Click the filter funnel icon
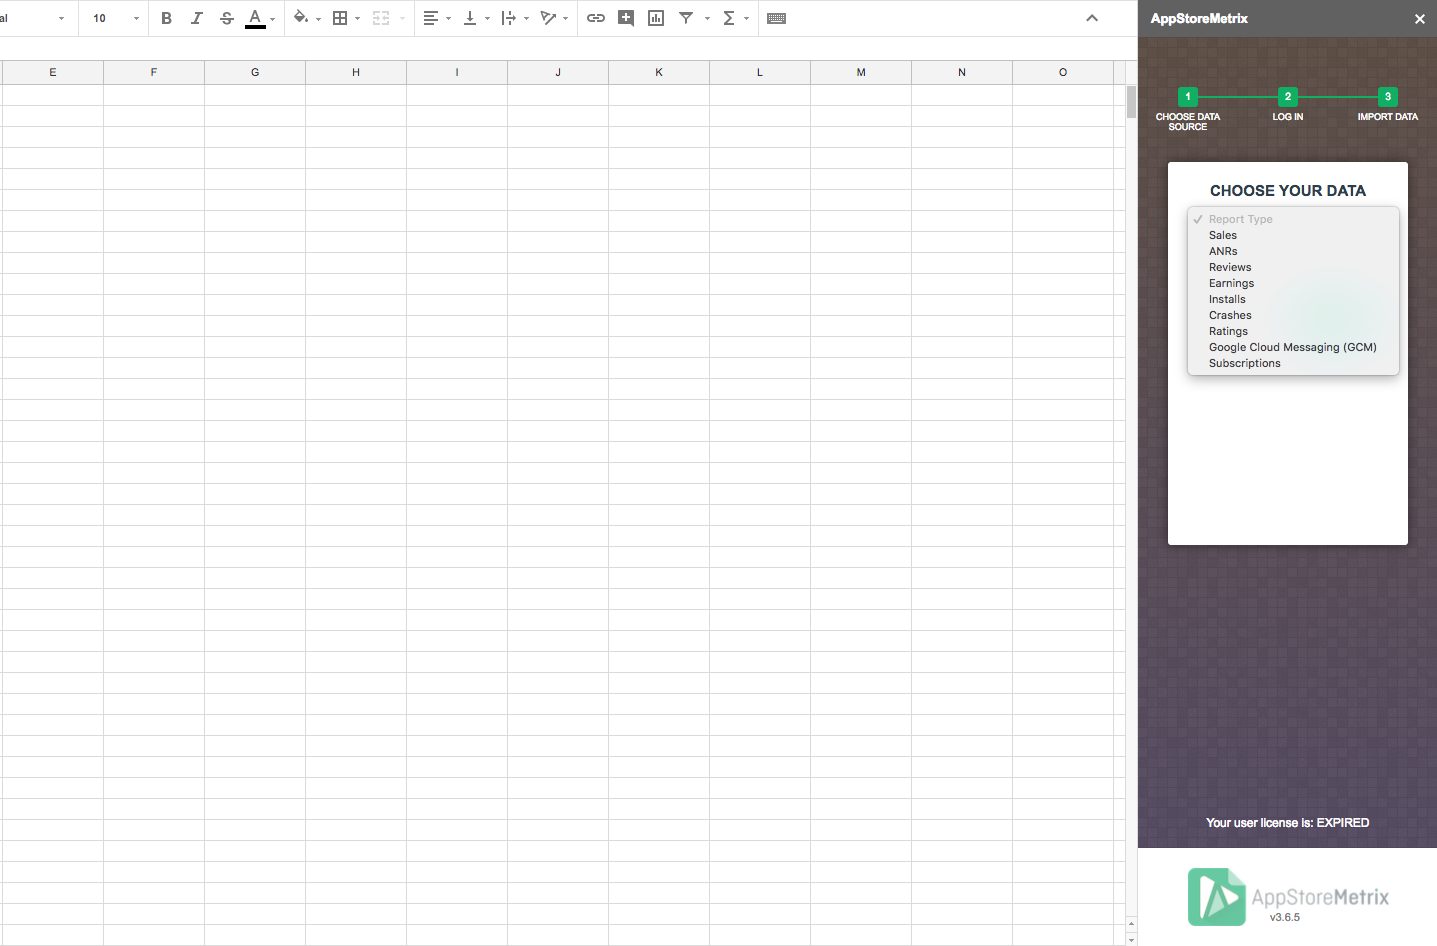This screenshot has height=946, width=1437. [x=686, y=18]
